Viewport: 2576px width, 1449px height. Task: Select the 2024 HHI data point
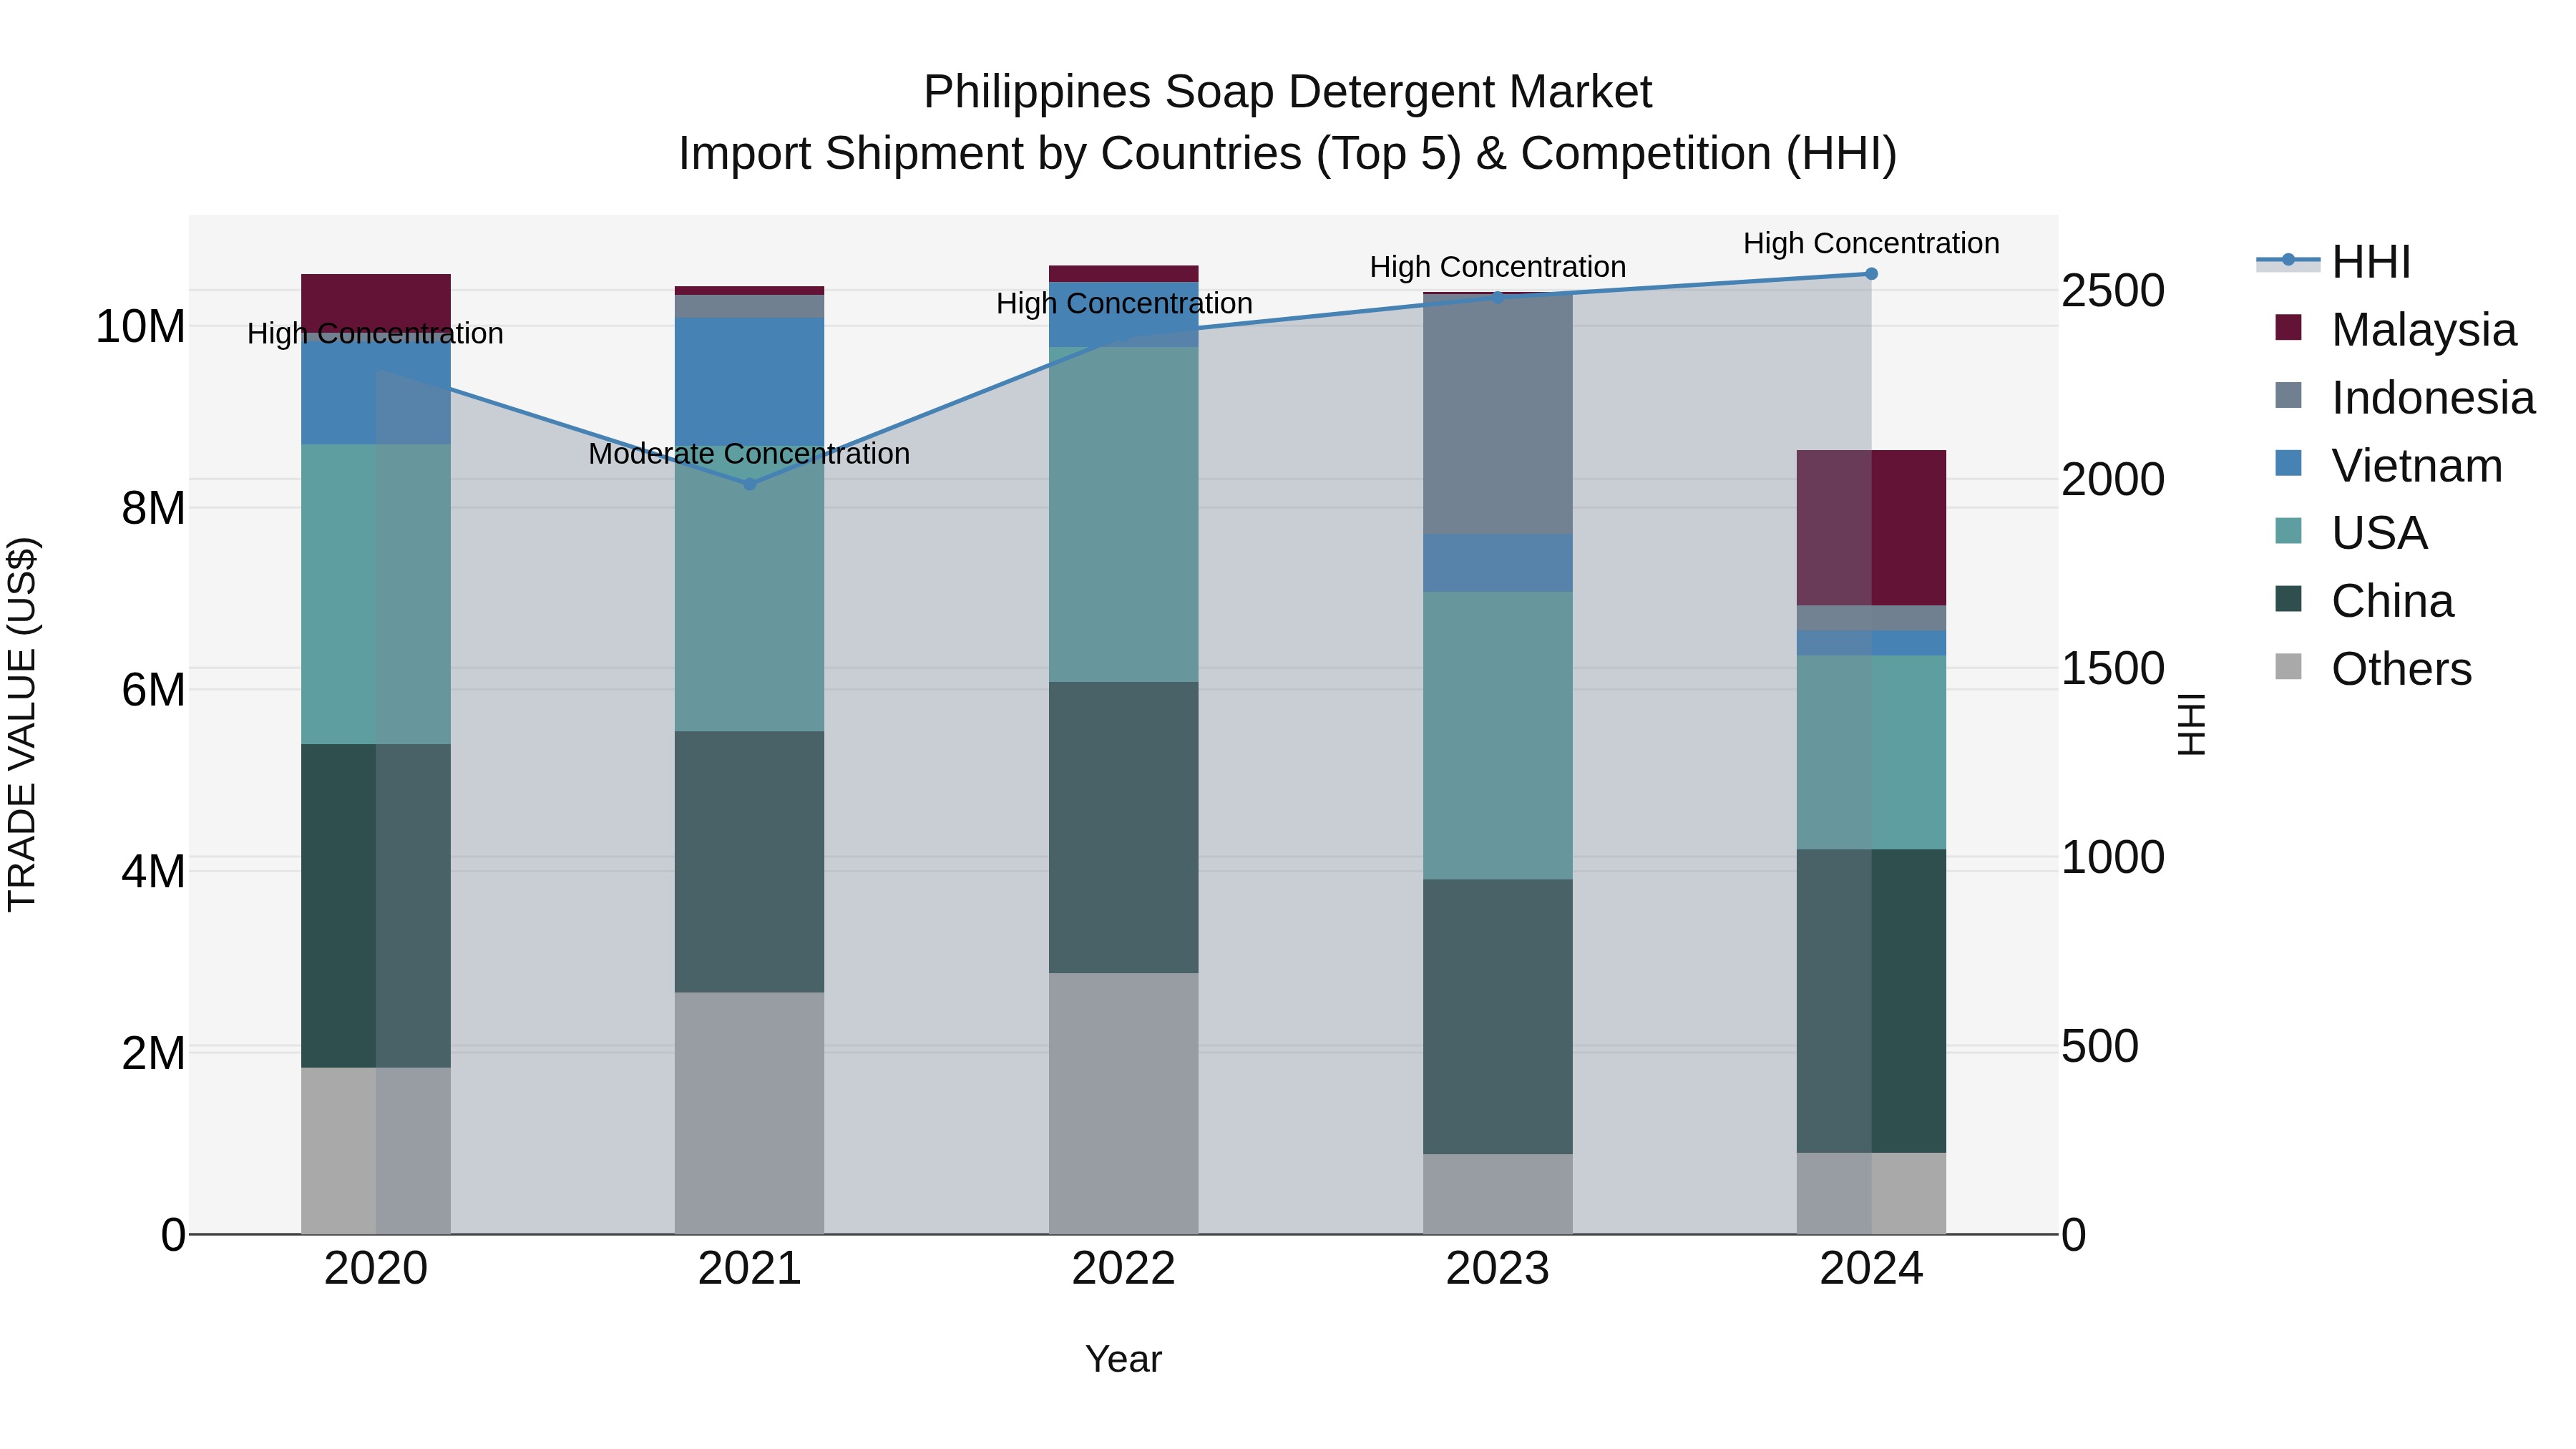[x=1871, y=274]
